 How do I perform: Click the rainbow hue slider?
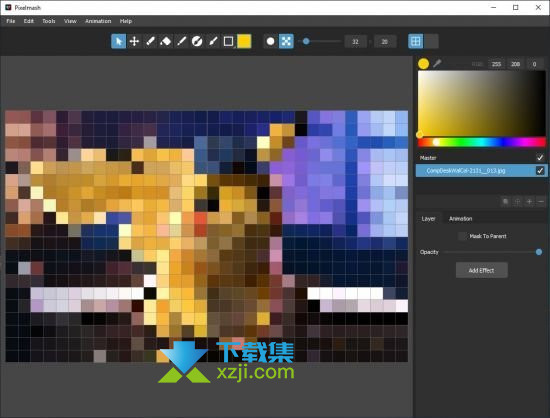482,142
